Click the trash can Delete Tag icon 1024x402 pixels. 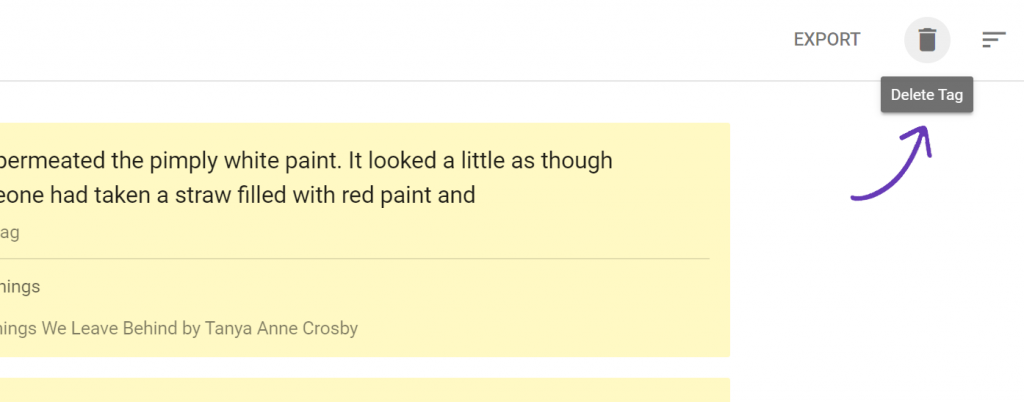click(x=927, y=40)
